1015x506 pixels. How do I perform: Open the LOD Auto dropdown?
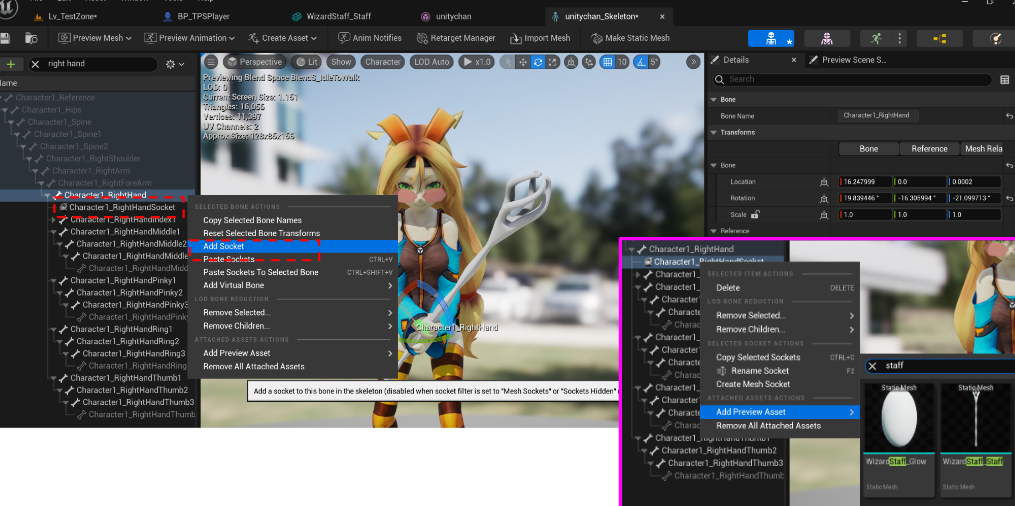click(x=430, y=62)
